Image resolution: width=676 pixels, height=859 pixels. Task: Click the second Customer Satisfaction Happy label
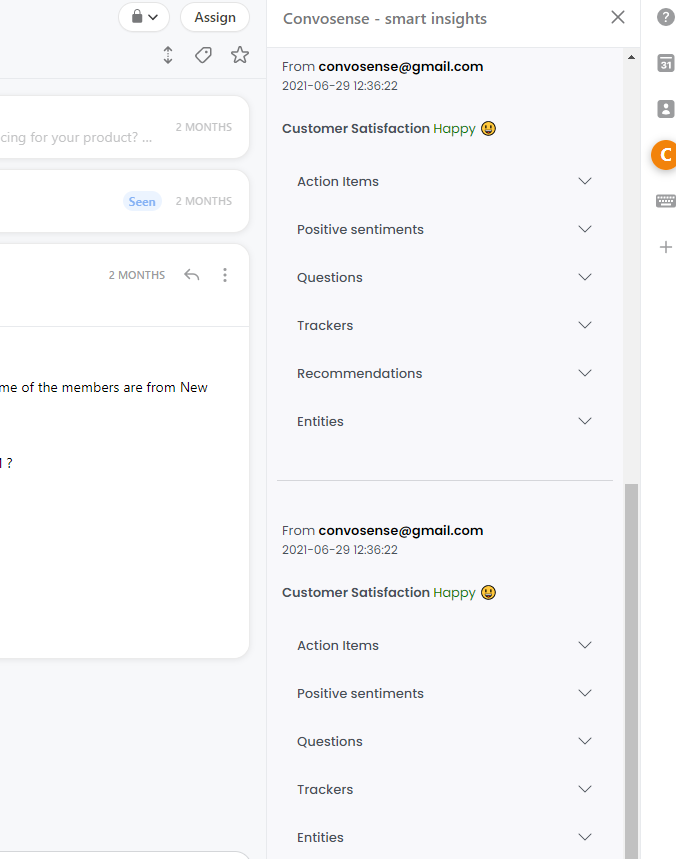click(x=388, y=593)
